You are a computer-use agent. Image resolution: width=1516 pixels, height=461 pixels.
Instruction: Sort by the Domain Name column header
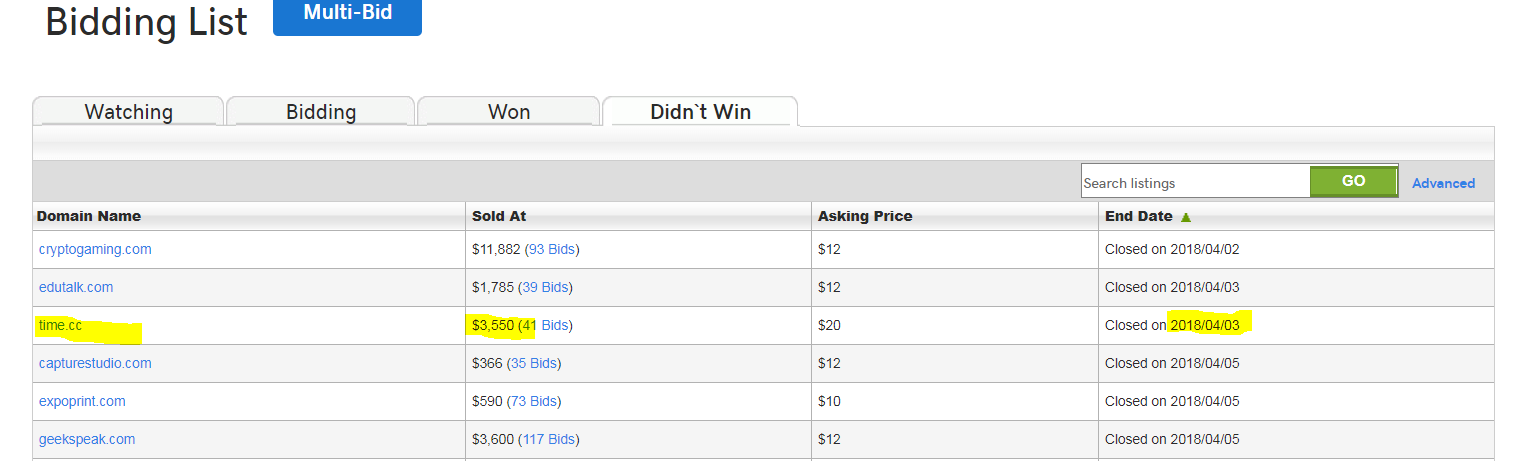[89, 216]
